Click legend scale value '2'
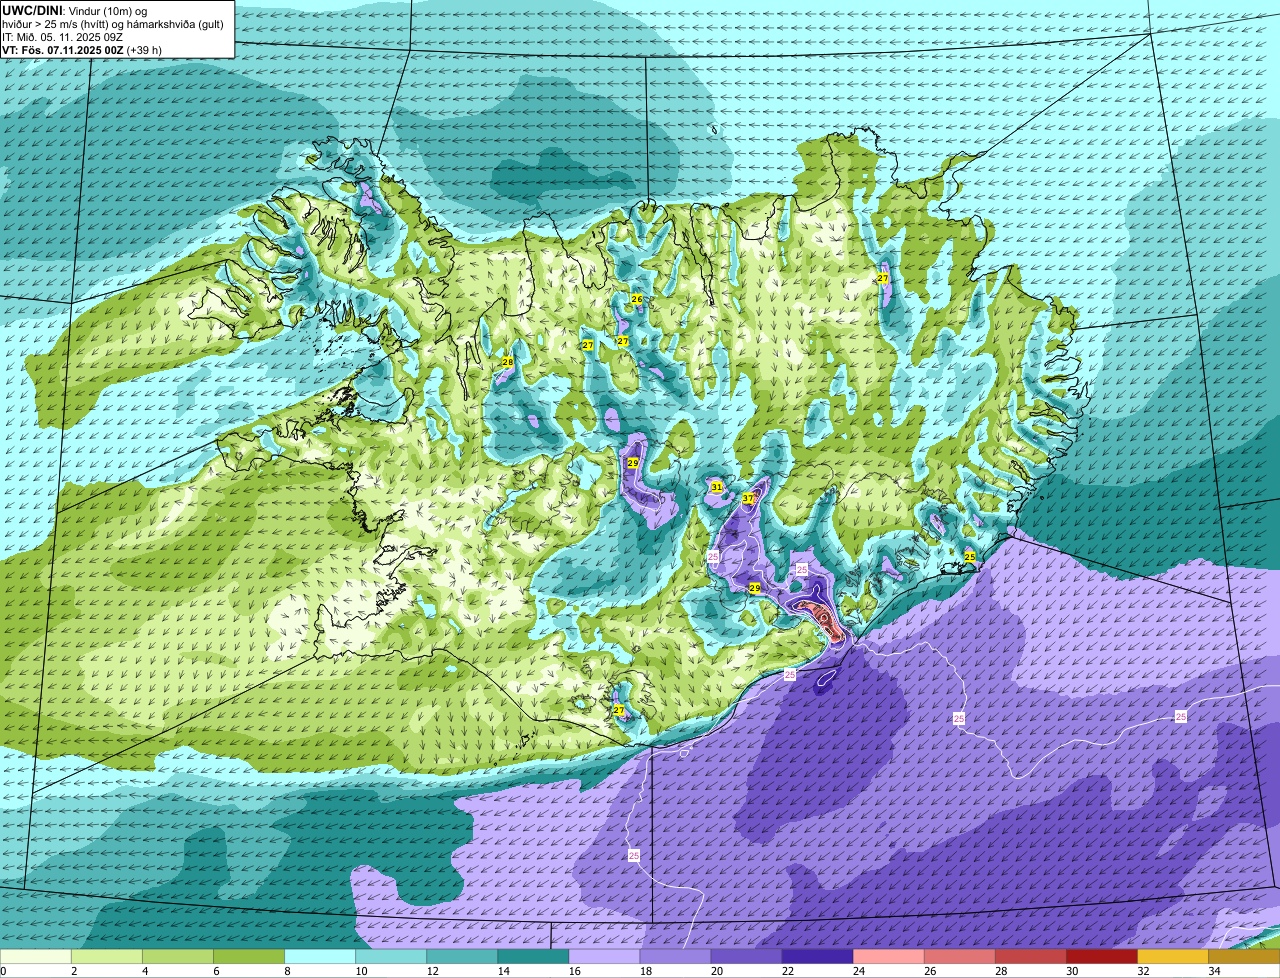 coord(73,971)
